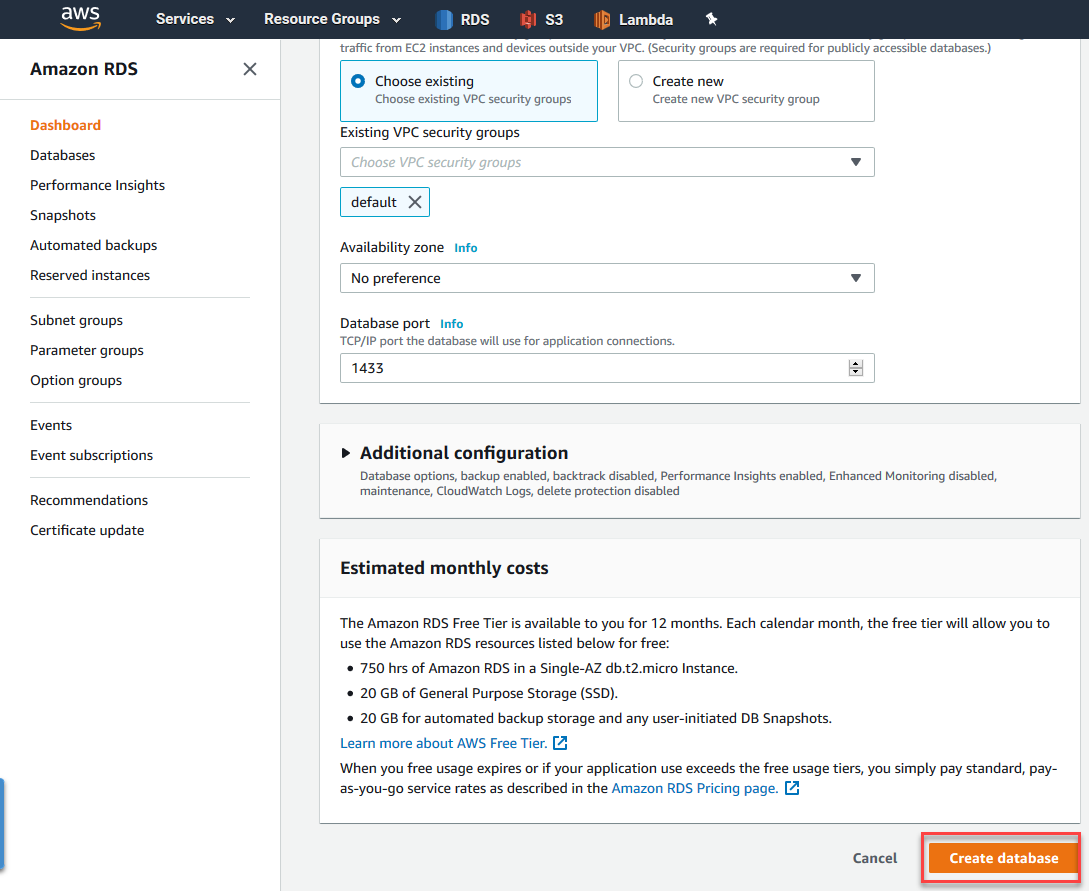Image resolution: width=1089 pixels, height=891 pixels.
Task: Open the Services menu
Action: [195, 19]
